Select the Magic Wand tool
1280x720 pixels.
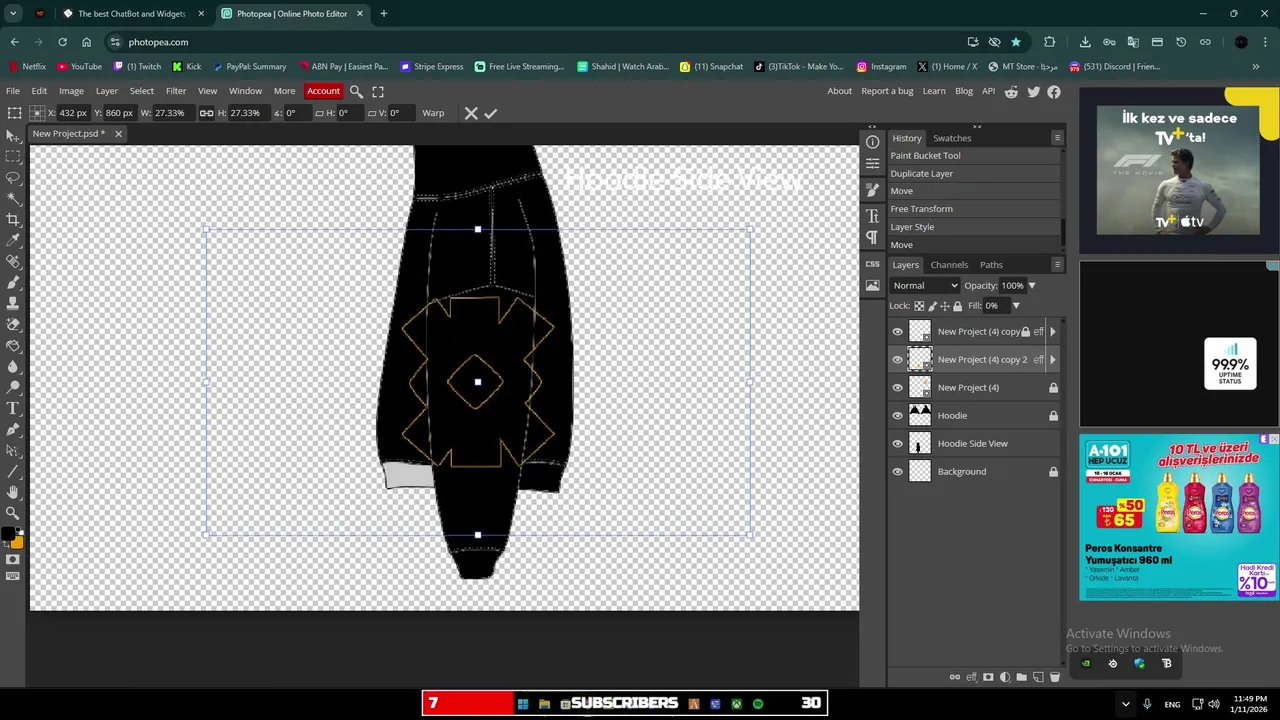pyautogui.click(x=13, y=199)
